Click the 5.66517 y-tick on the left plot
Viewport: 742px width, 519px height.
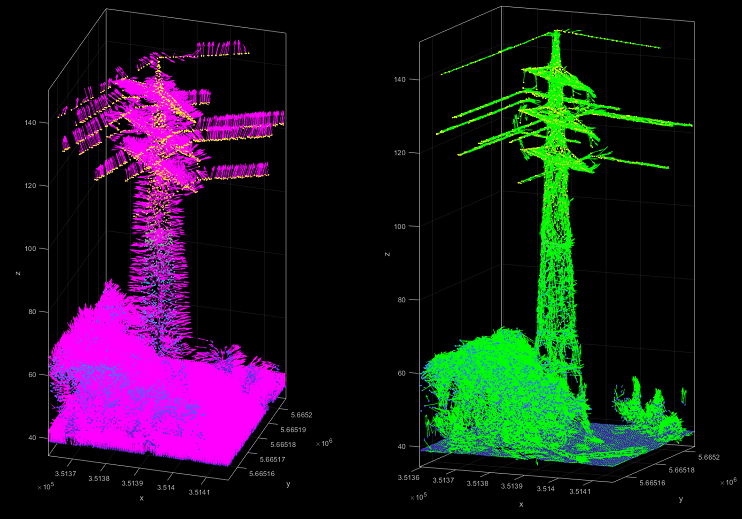point(260,459)
